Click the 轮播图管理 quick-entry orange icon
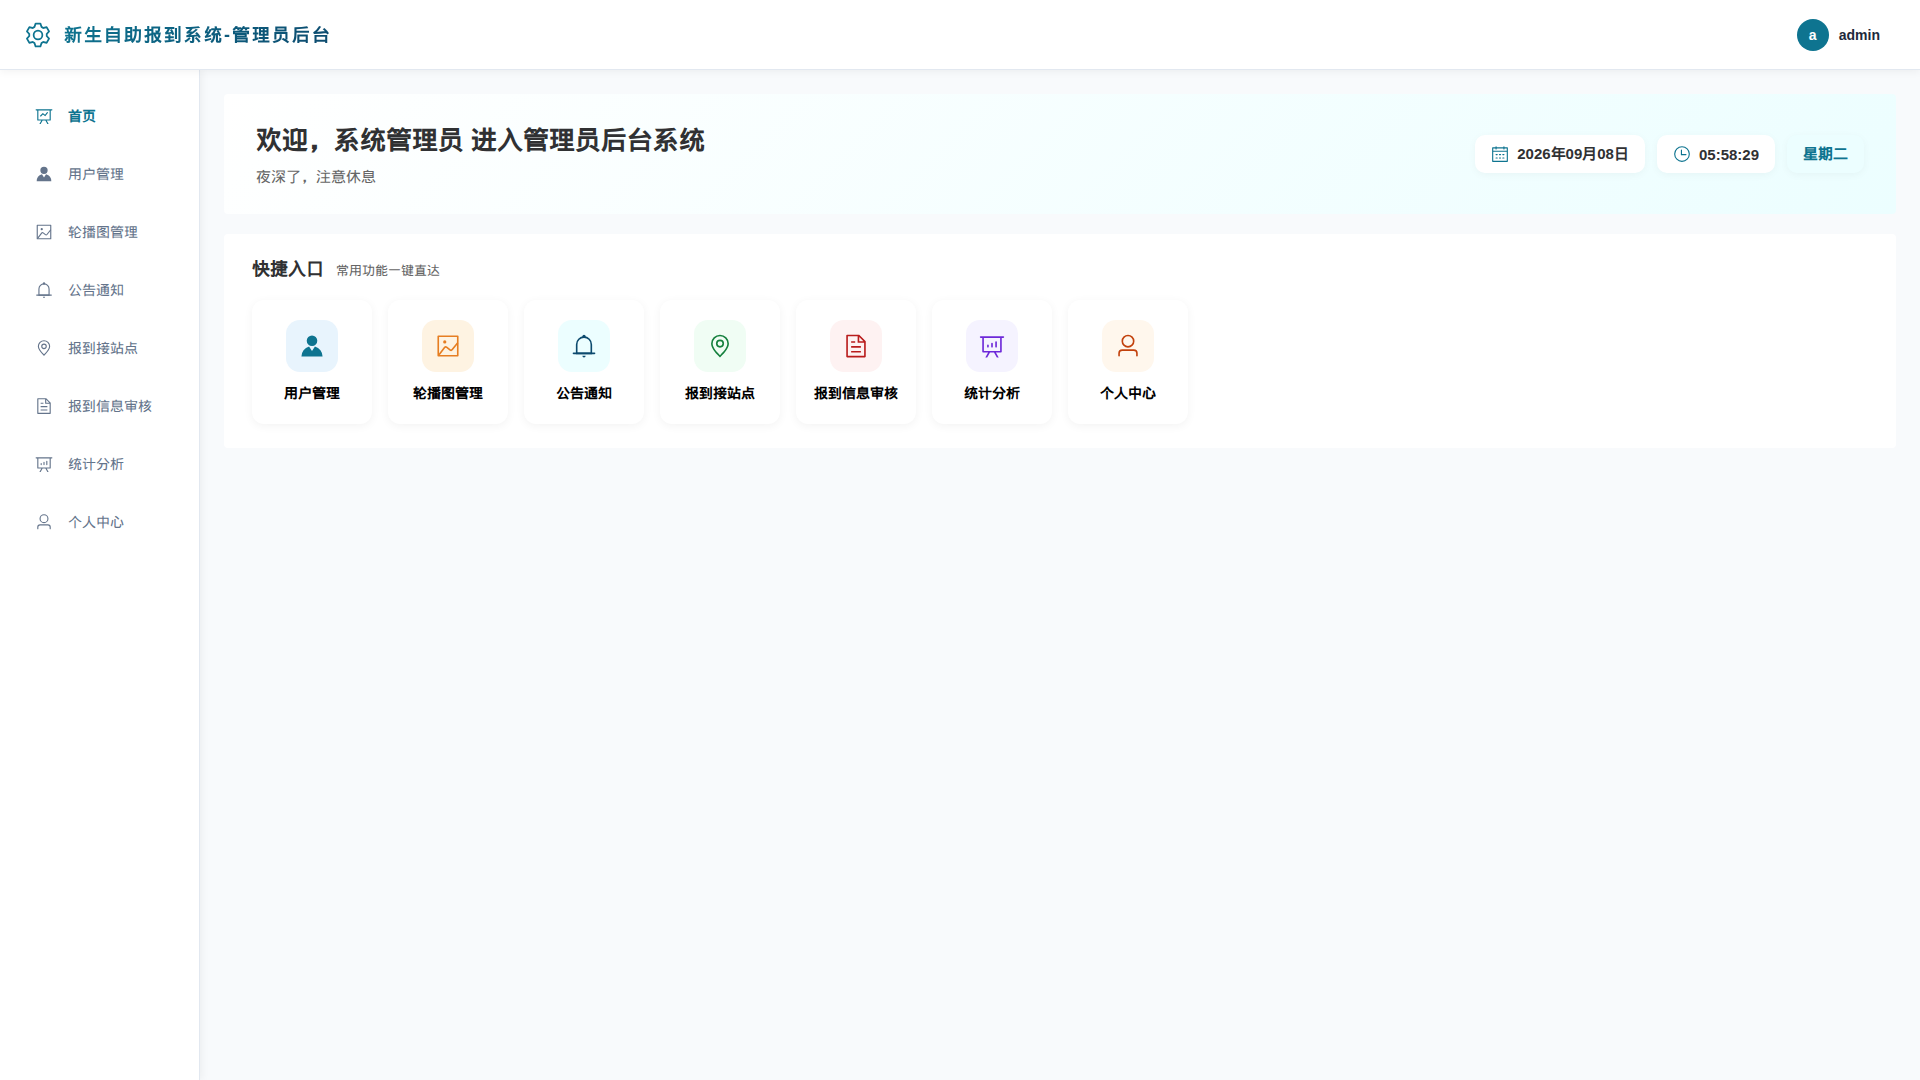This screenshot has height=1080, width=1920. [x=448, y=346]
